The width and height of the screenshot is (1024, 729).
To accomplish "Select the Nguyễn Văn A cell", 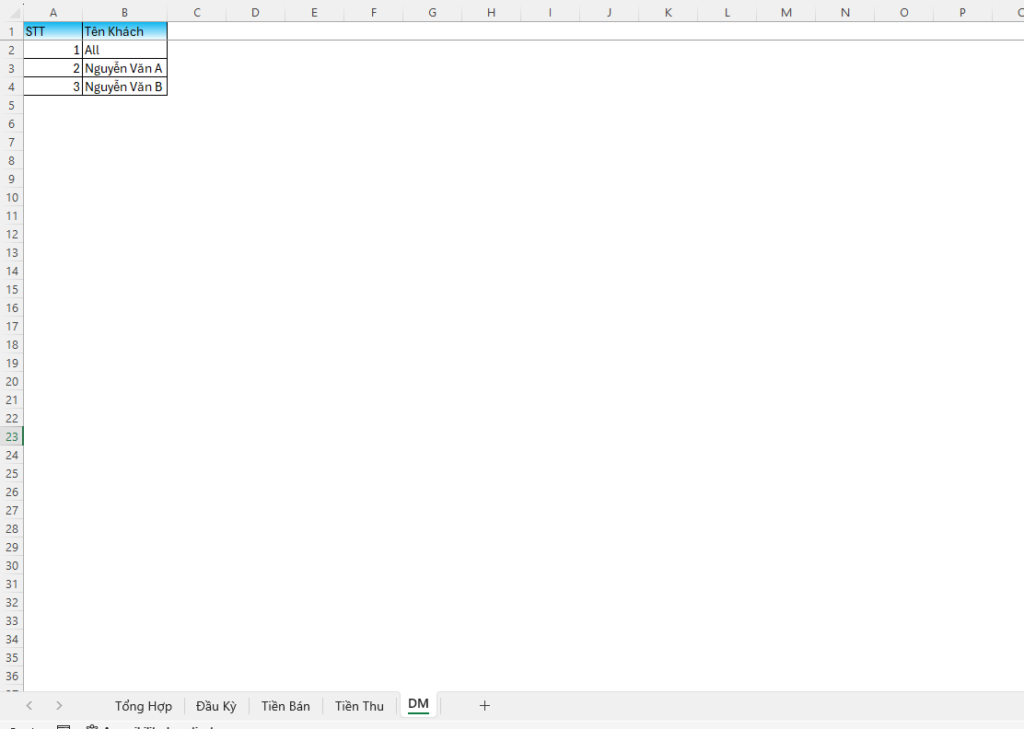I will [124, 68].
